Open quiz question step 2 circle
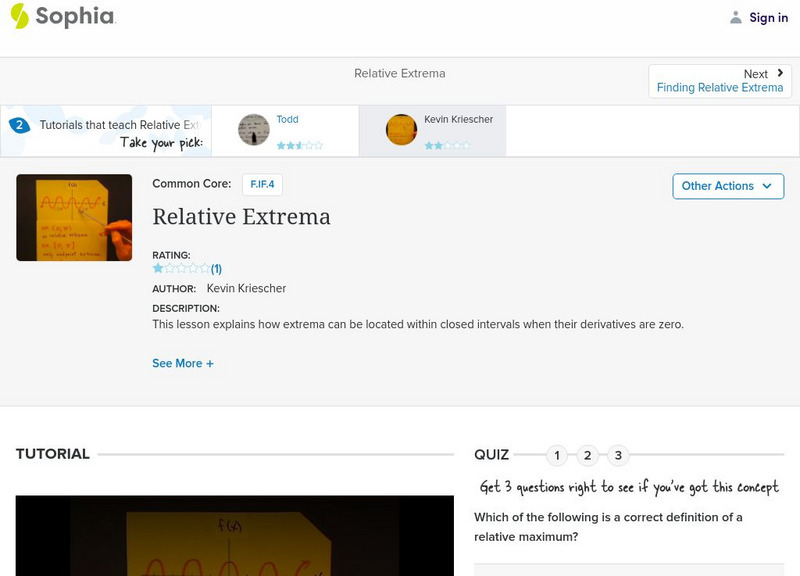800x576 pixels. [587, 454]
